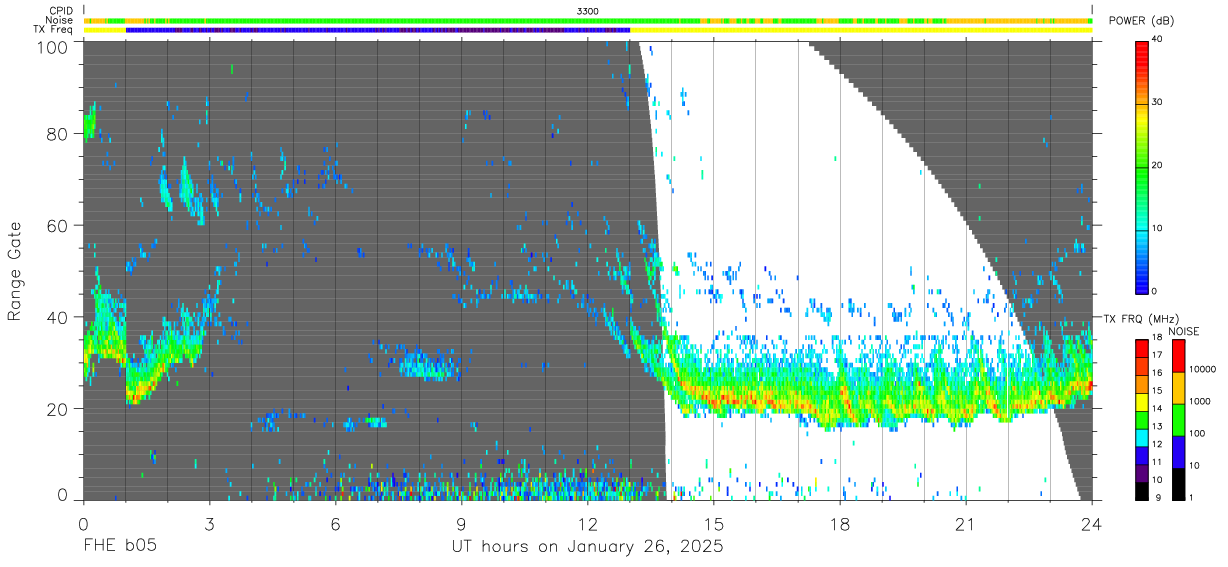Image resolution: width=1228 pixels, height=567 pixels.
Task: Click the orange NOISE swatch between 1000 and 10000
Action: tap(1177, 387)
